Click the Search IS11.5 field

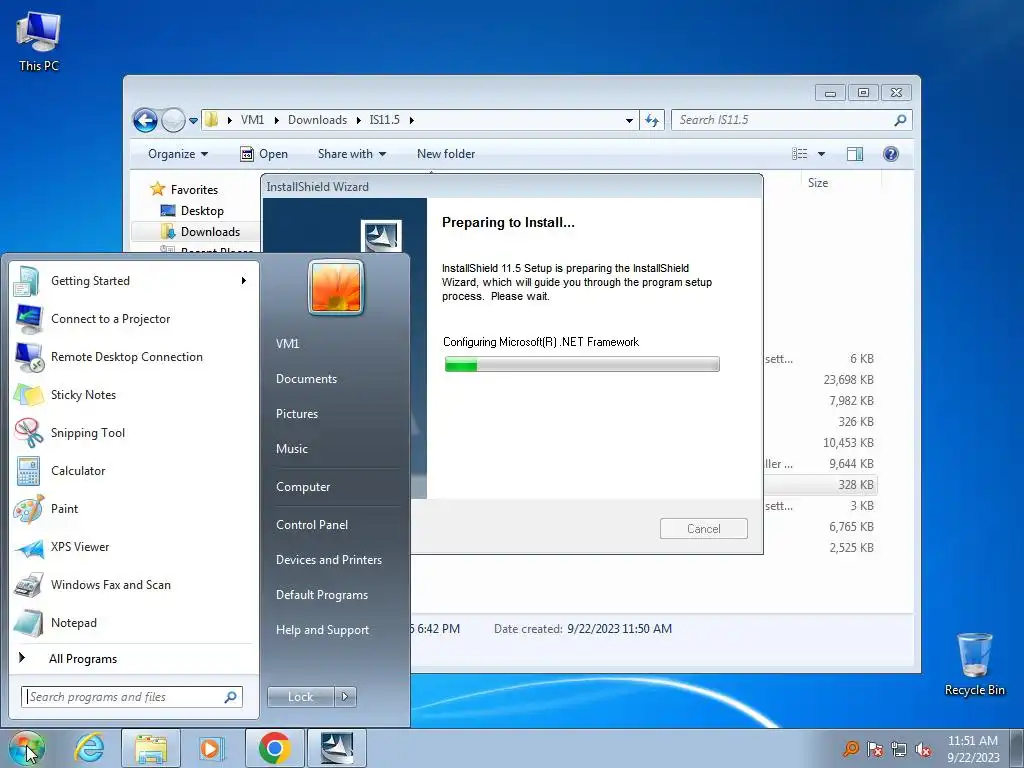coord(792,120)
